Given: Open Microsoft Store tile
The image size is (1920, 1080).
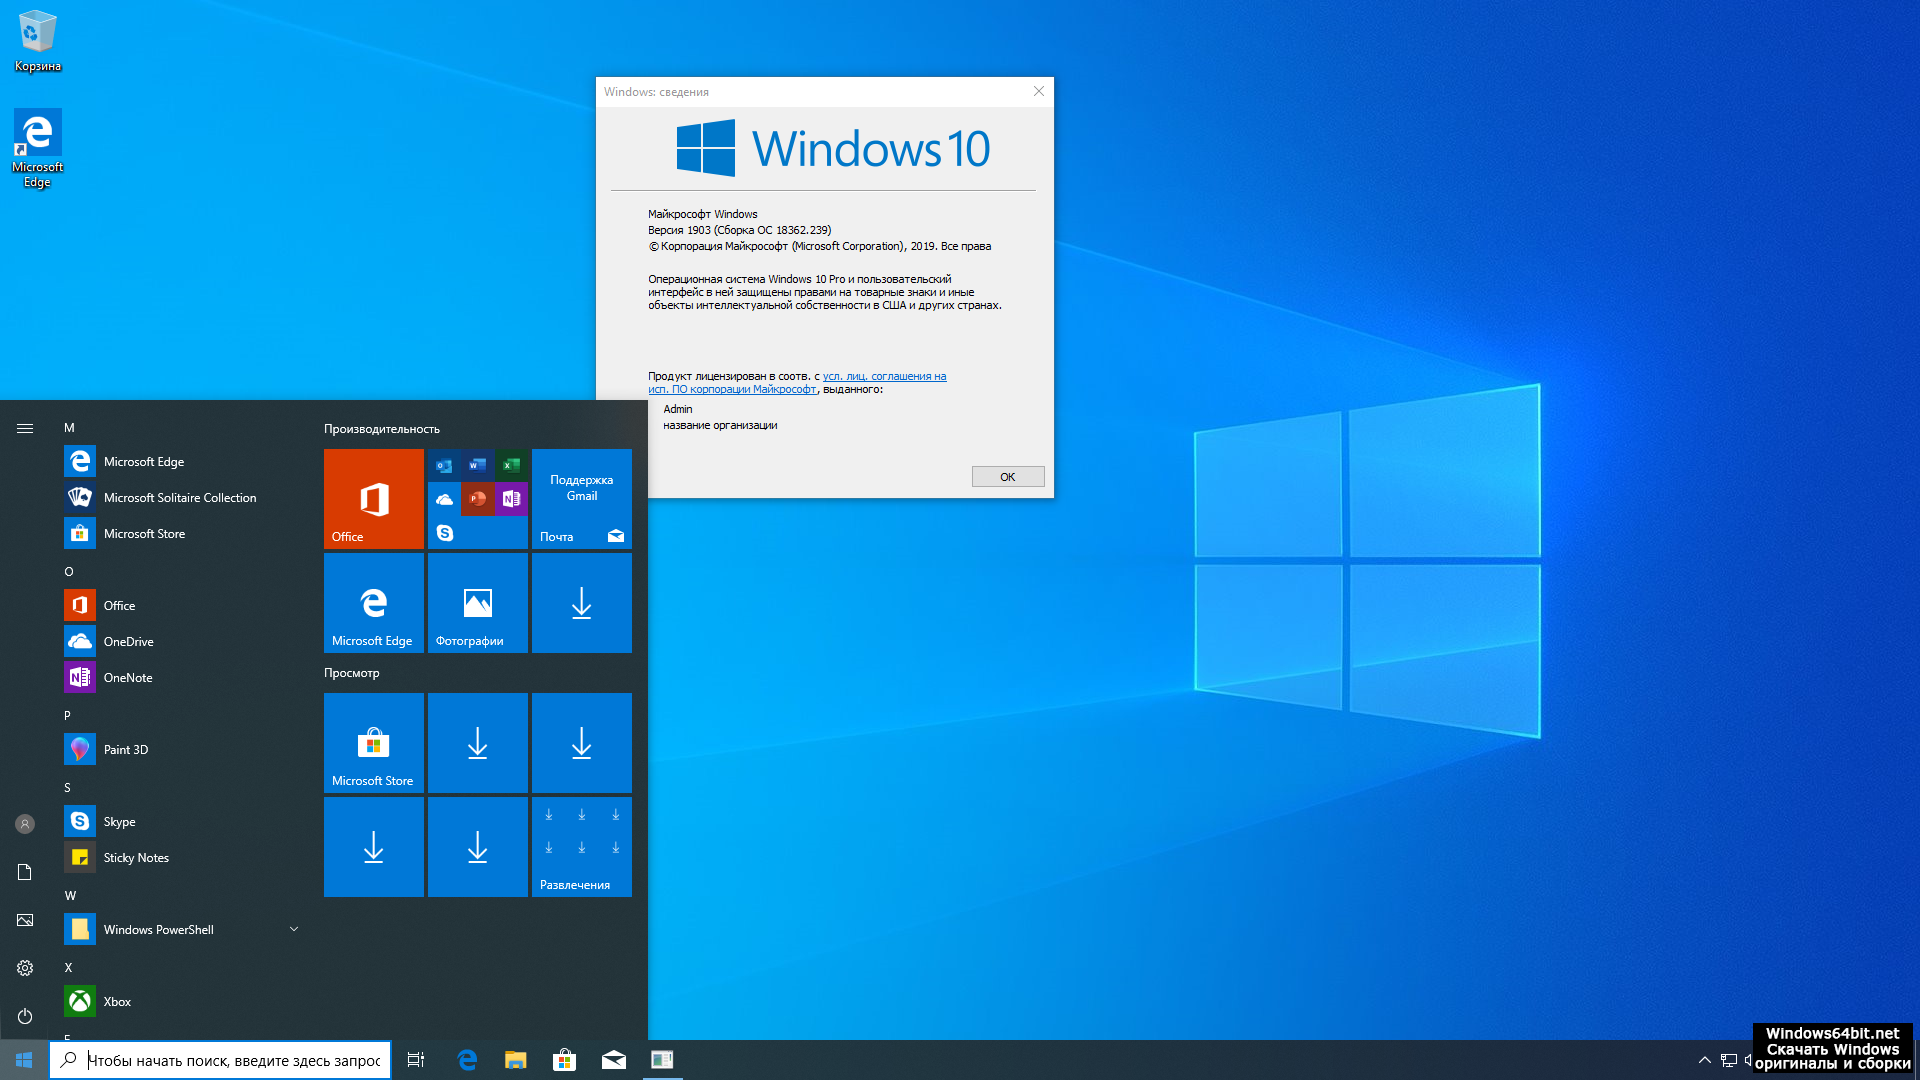Looking at the screenshot, I should click(375, 741).
